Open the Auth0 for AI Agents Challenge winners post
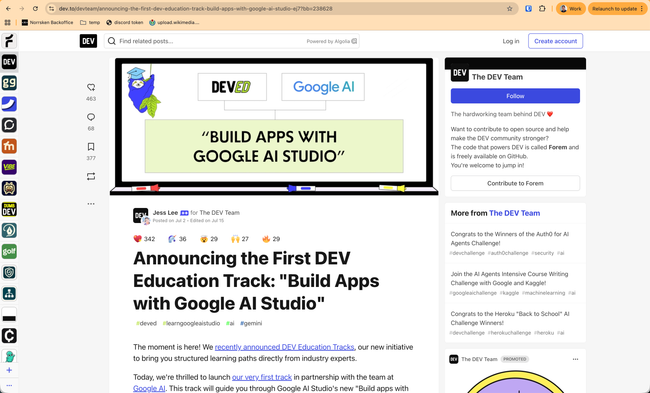Viewport: 650px width, 393px height. point(509,239)
